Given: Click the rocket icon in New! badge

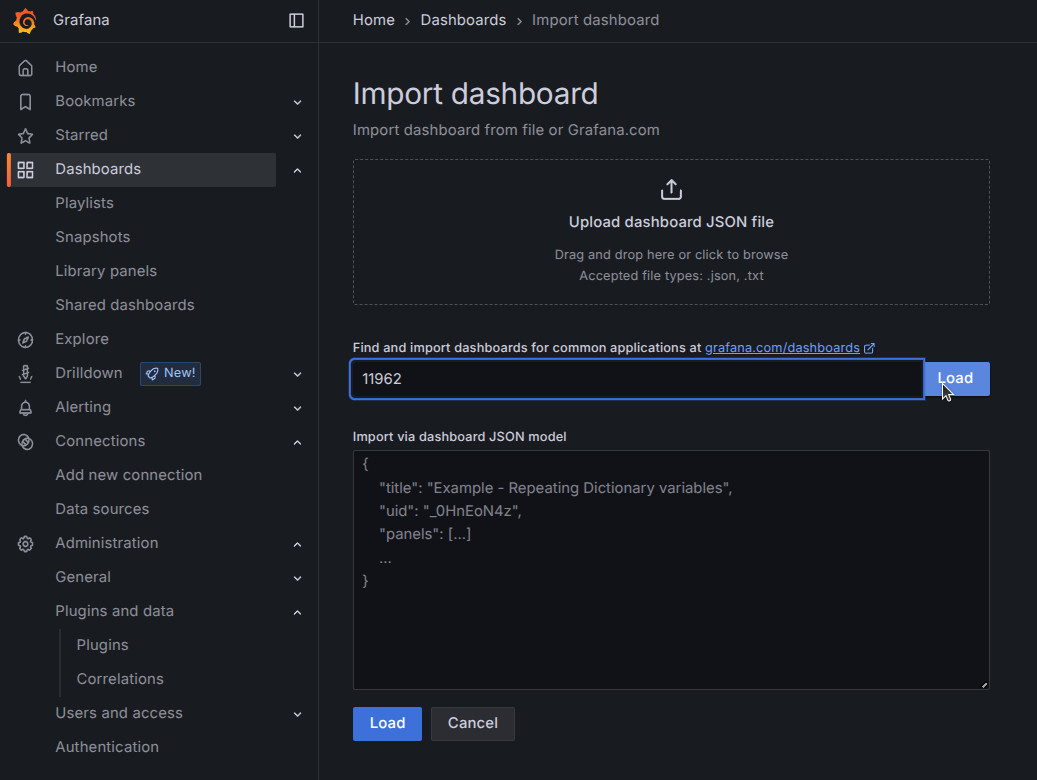Looking at the screenshot, I should (x=152, y=373).
